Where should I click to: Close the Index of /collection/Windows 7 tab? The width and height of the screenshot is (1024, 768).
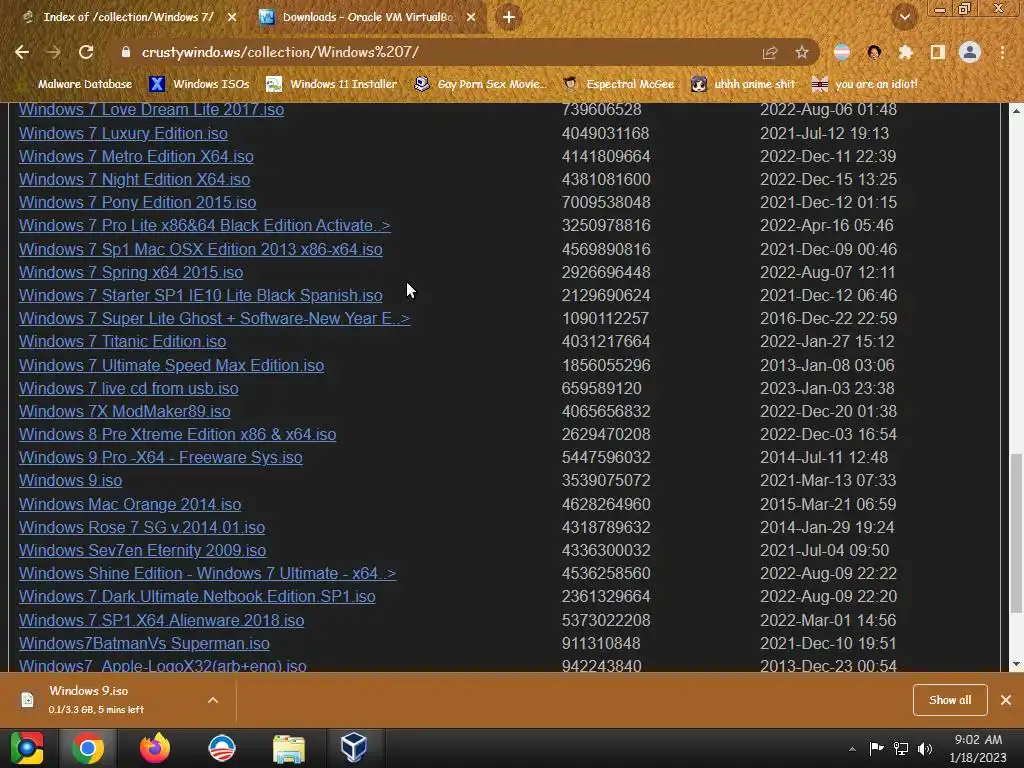232,17
